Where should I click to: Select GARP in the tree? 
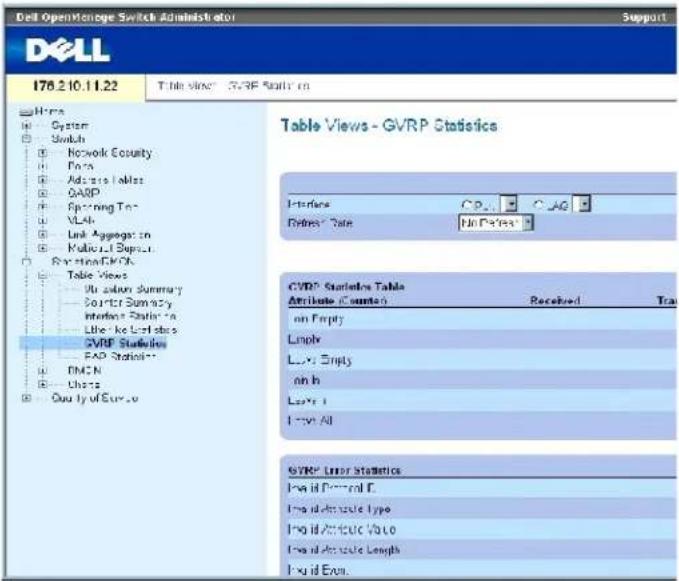(84, 193)
